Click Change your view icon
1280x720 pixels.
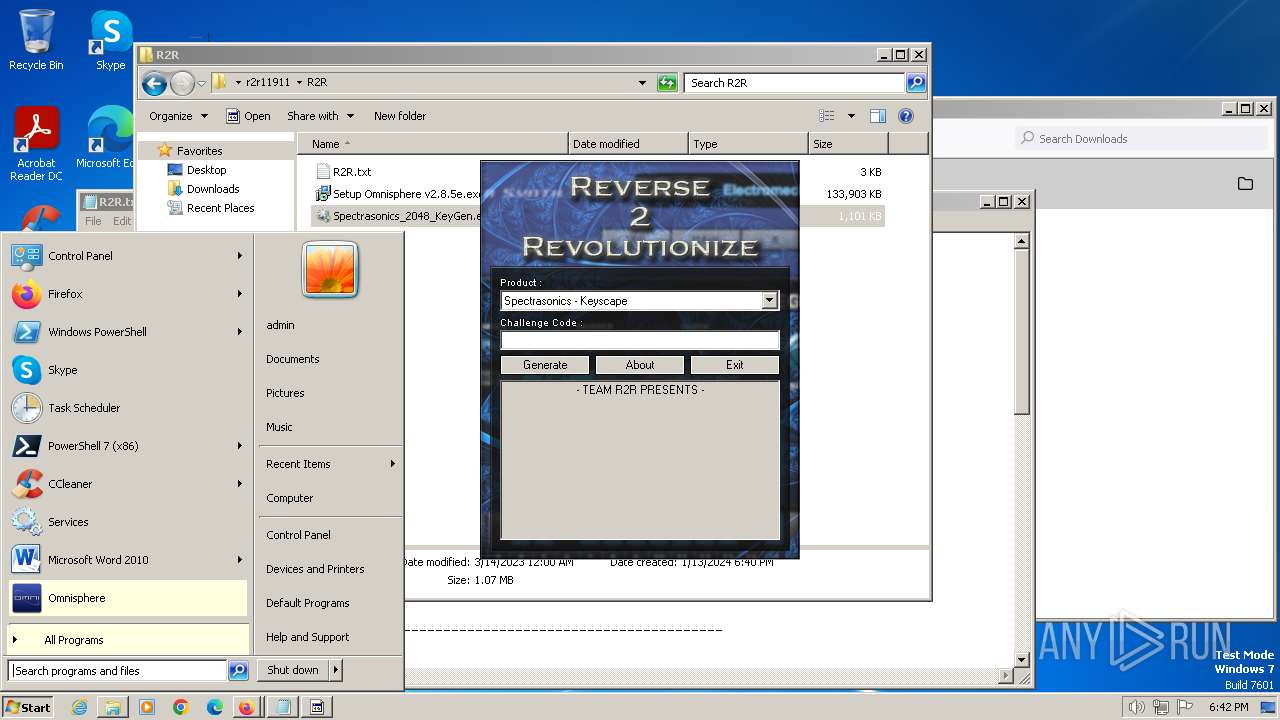point(827,116)
